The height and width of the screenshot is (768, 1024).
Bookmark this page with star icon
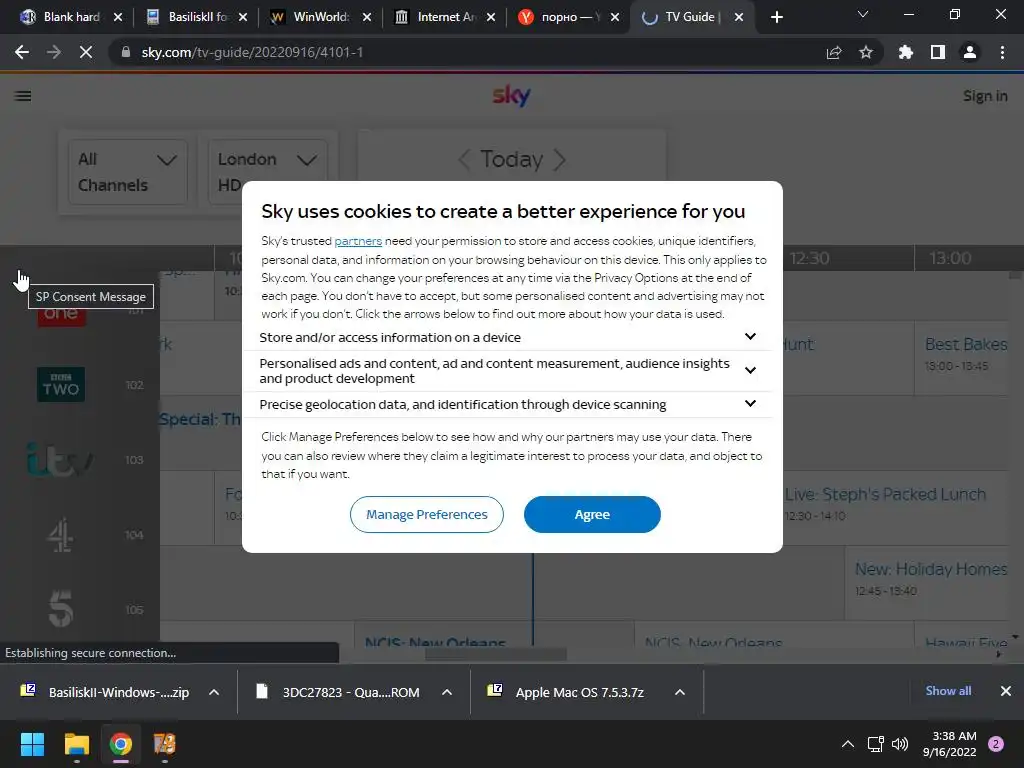(866, 52)
